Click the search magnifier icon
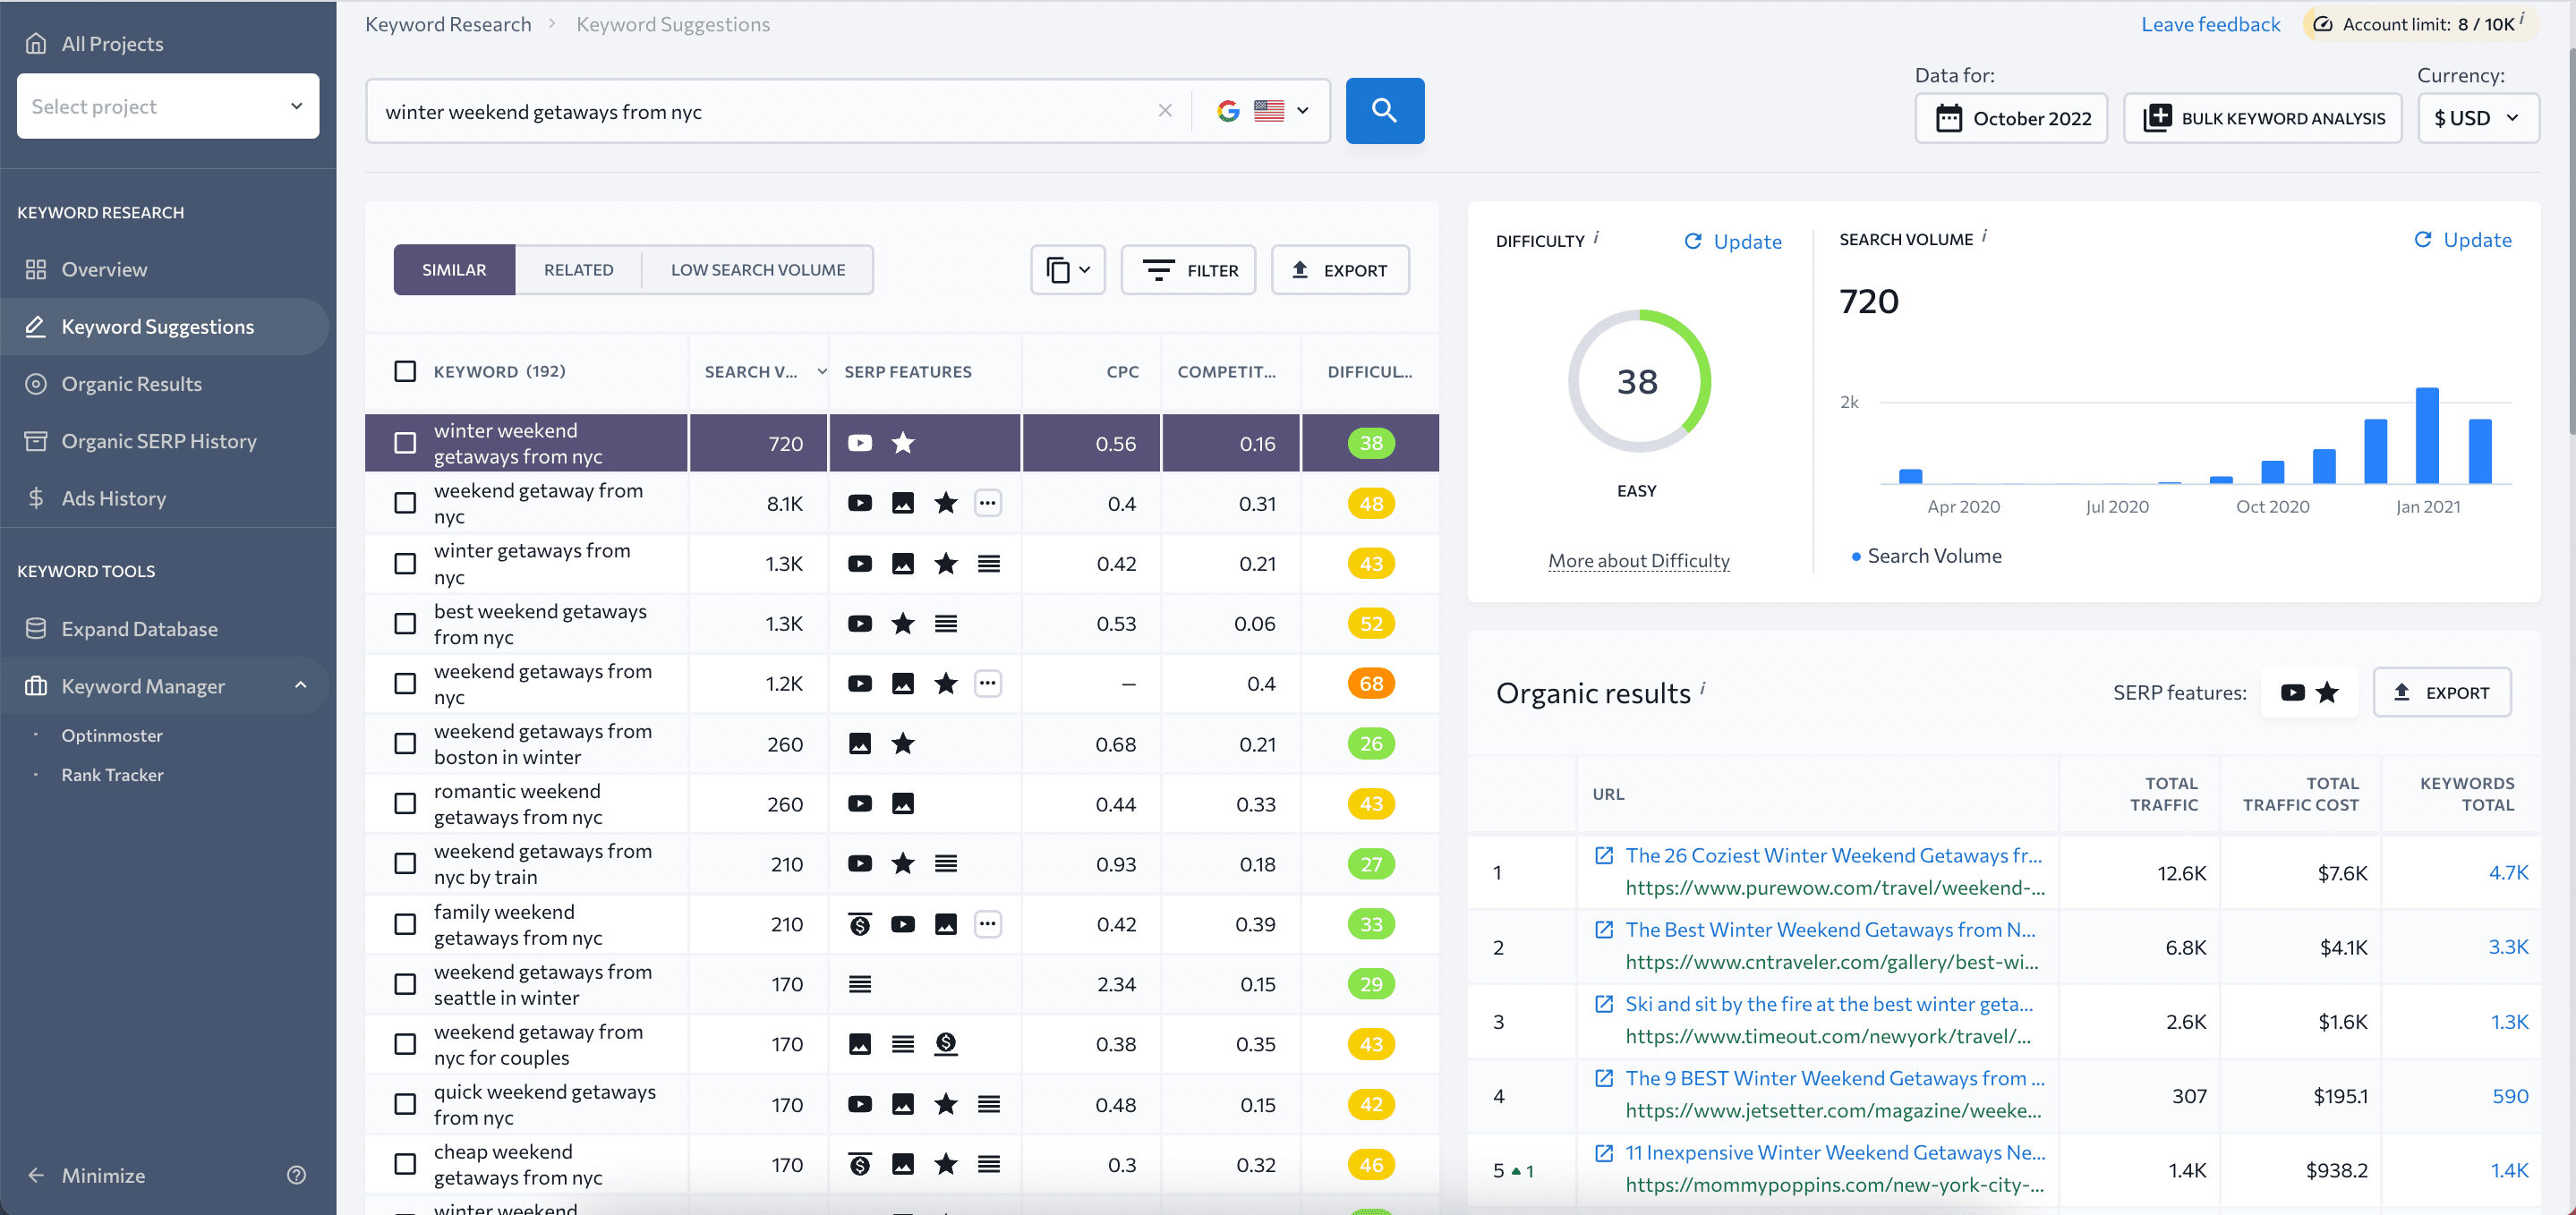This screenshot has height=1215, width=2576. pyautogui.click(x=1385, y=110)
